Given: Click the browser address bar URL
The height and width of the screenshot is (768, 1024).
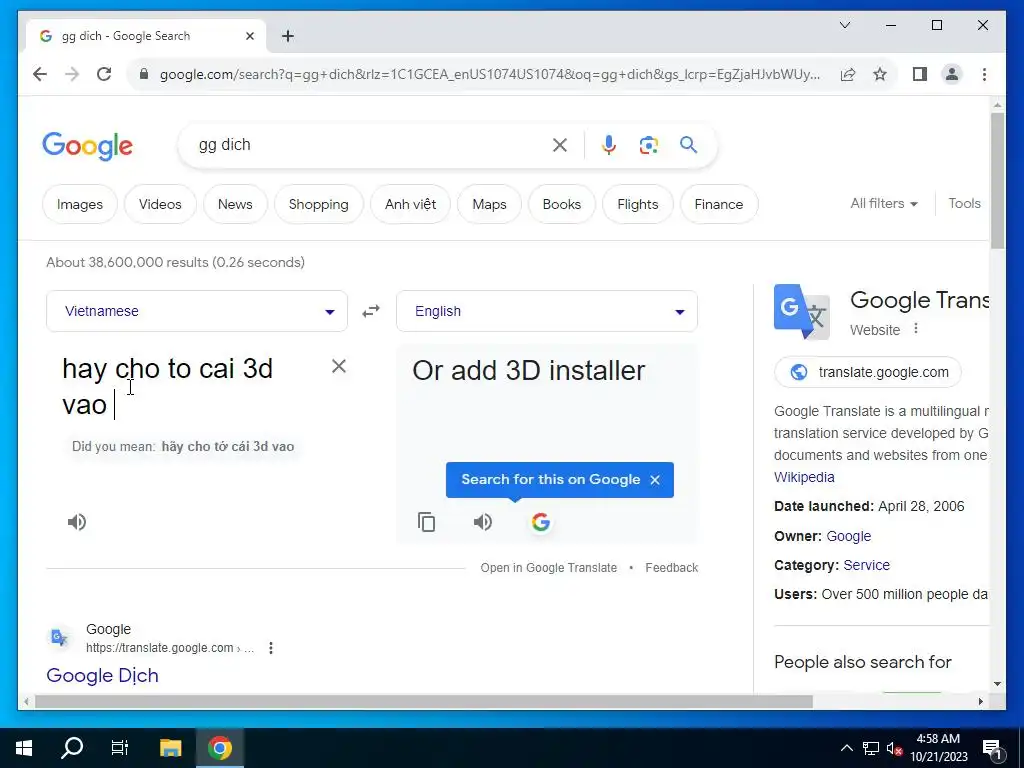Looking at the screenshot, I should tap(490, 74).
